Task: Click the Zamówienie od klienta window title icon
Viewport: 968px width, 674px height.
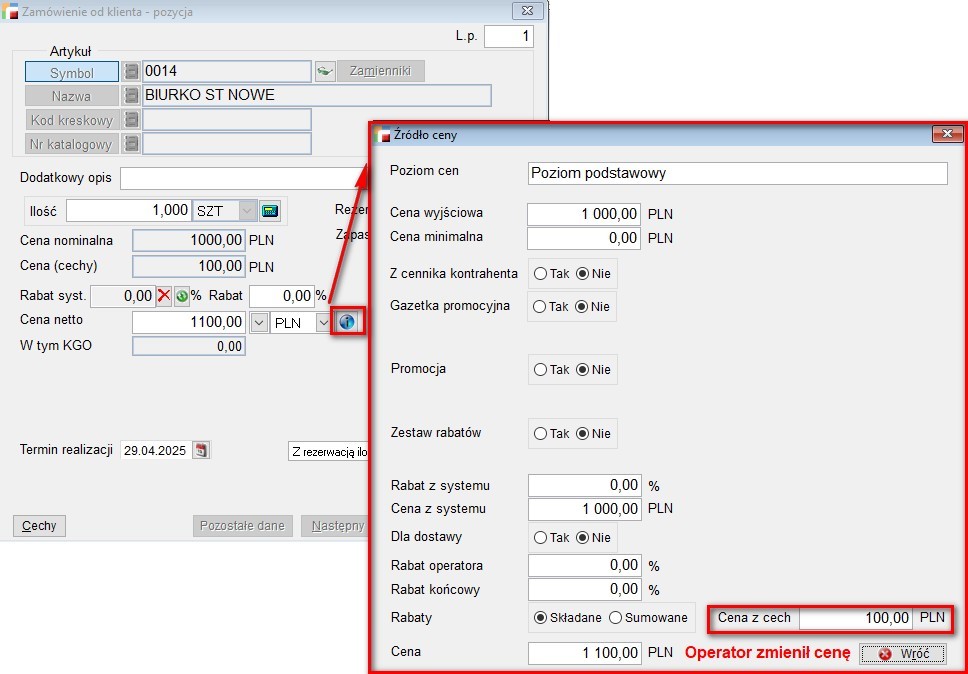Action: 9,11
